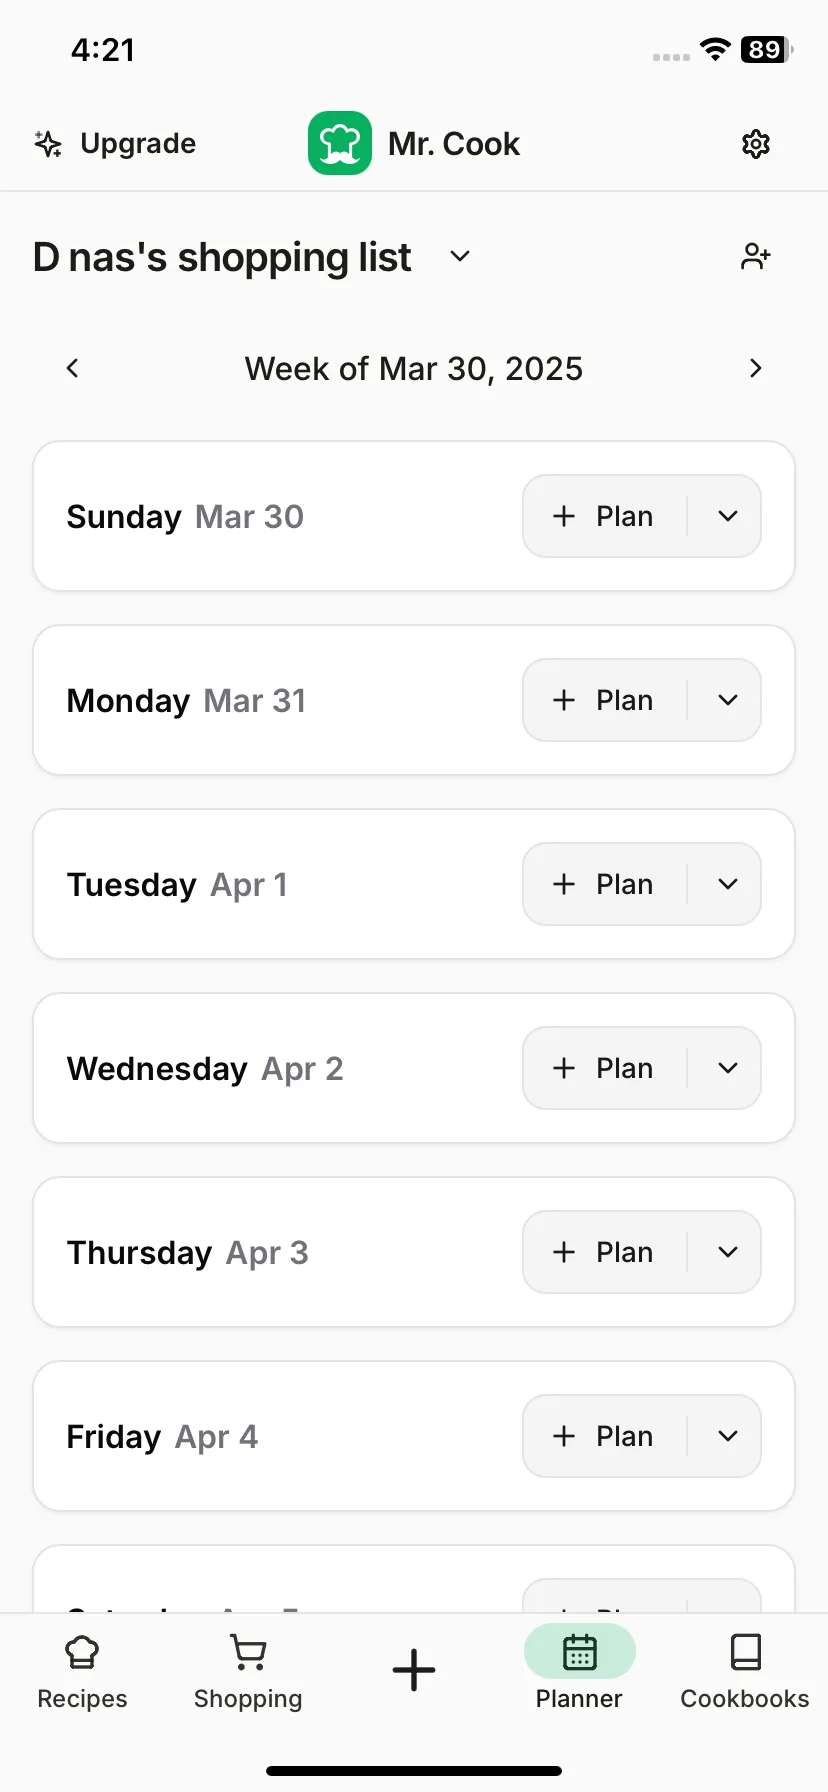This screenshot has width=828, height=1792.
Task: Expand the Thursday Apr 3 plan options
Action: click(x=728, y=1252)
